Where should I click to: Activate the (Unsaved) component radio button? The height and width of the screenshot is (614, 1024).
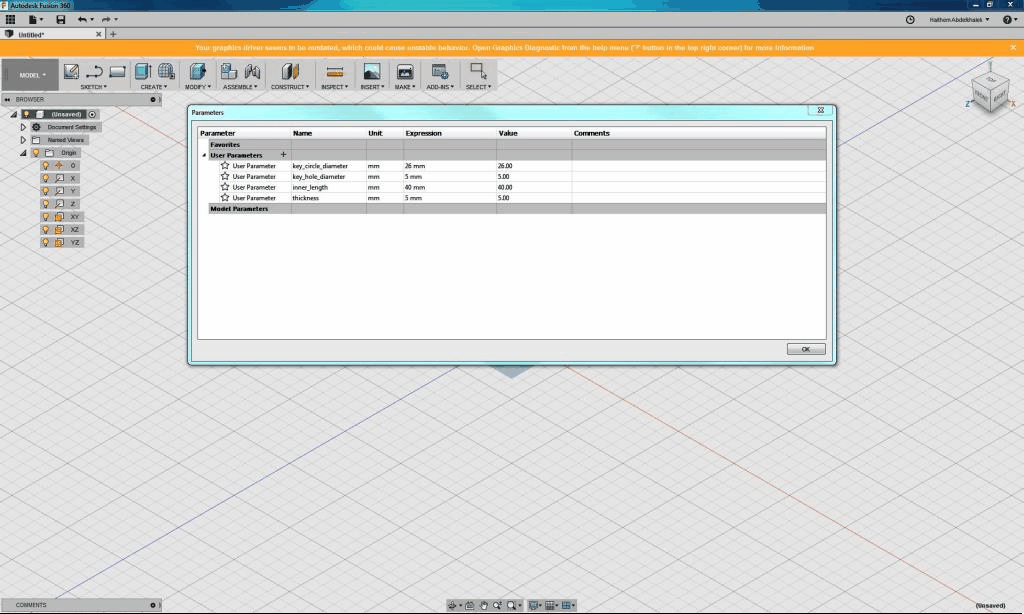point(92,114)
